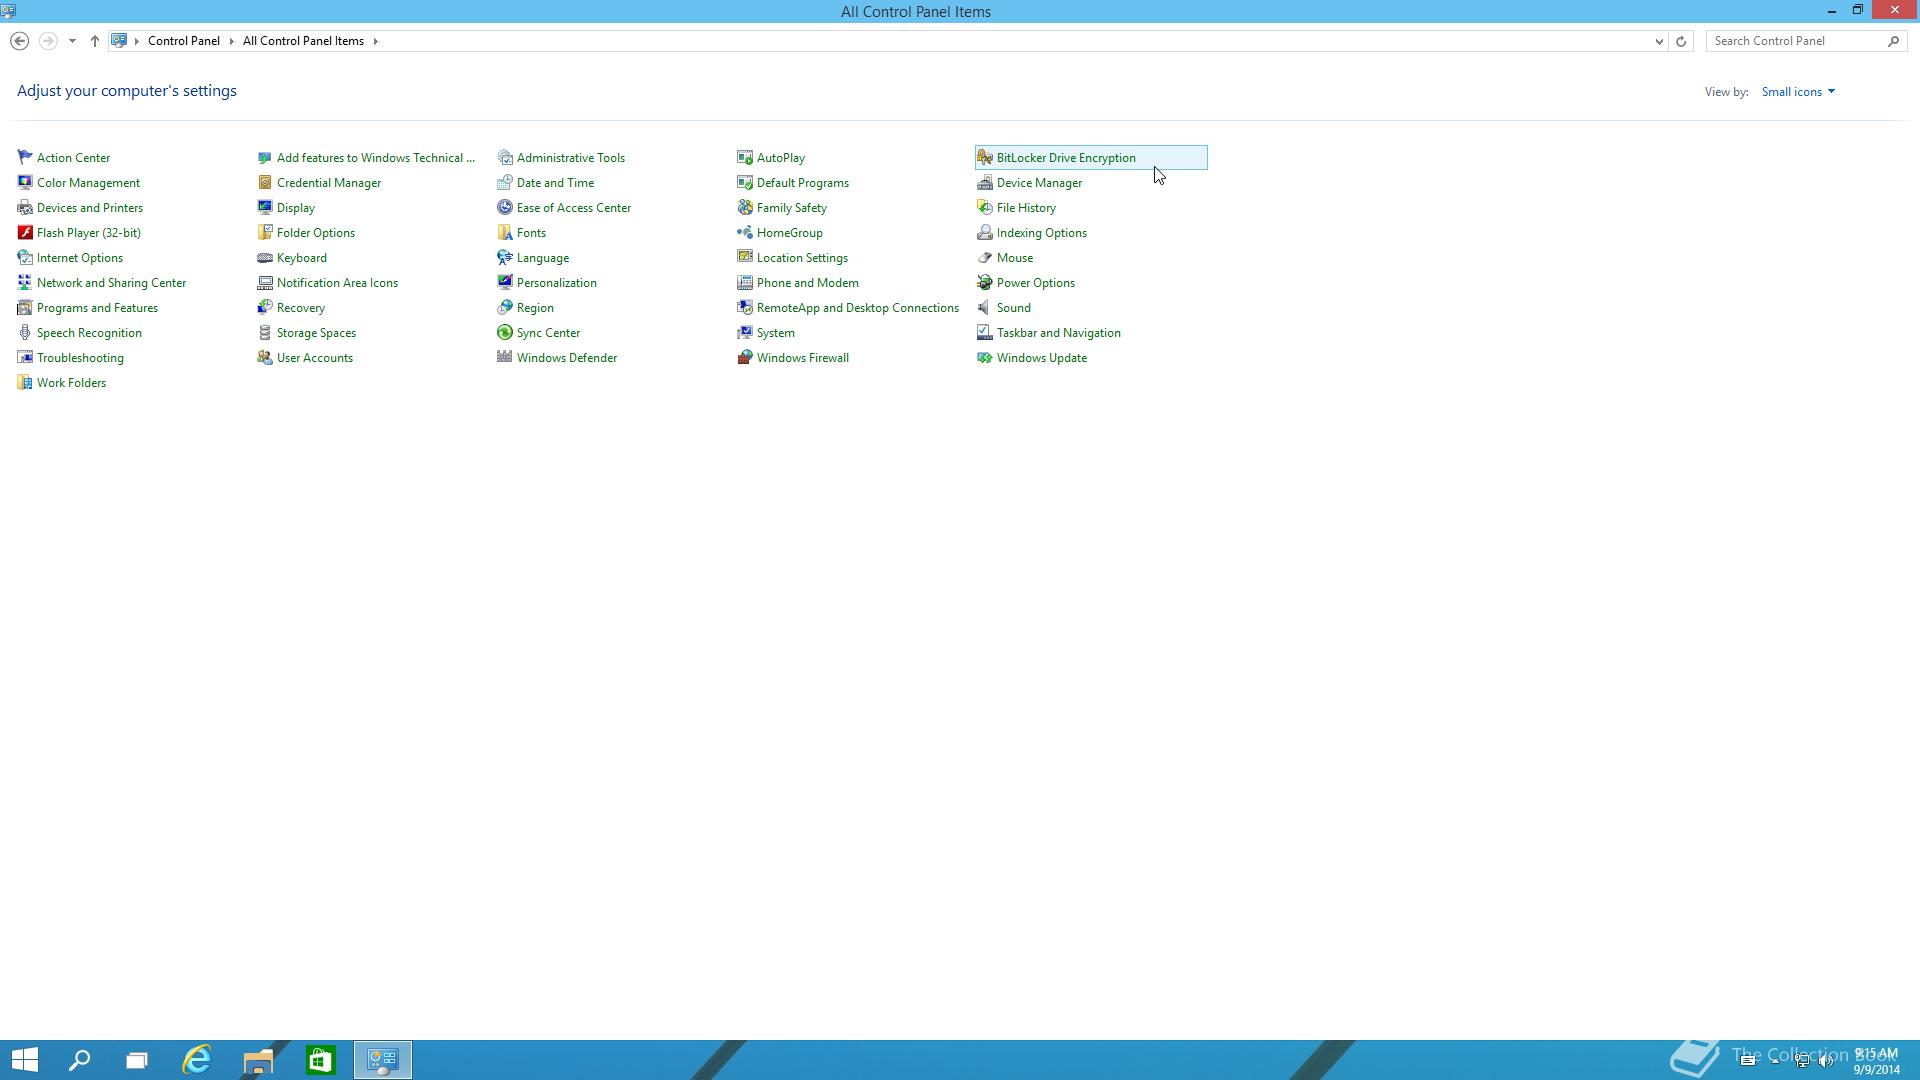Open the Windows Start button
Image resolution: width=1920 pixels, height=1080 pixels.
coord(25,1059)
